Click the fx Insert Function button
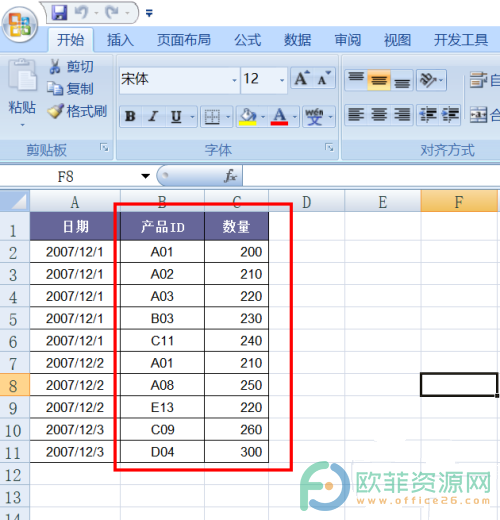This screenshot has height=520, width=500. (231, 176)
